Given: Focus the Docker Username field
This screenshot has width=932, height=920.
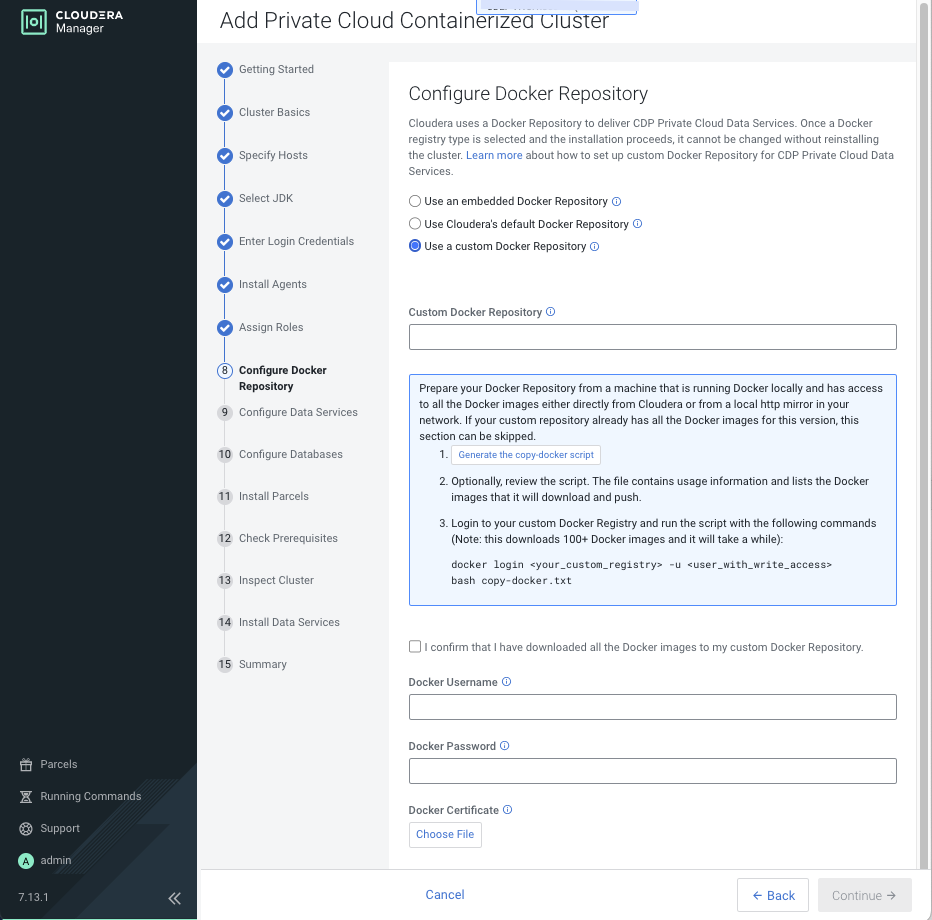Looking at the screenshot, I should pyautogui.click(x=652, y=707).
